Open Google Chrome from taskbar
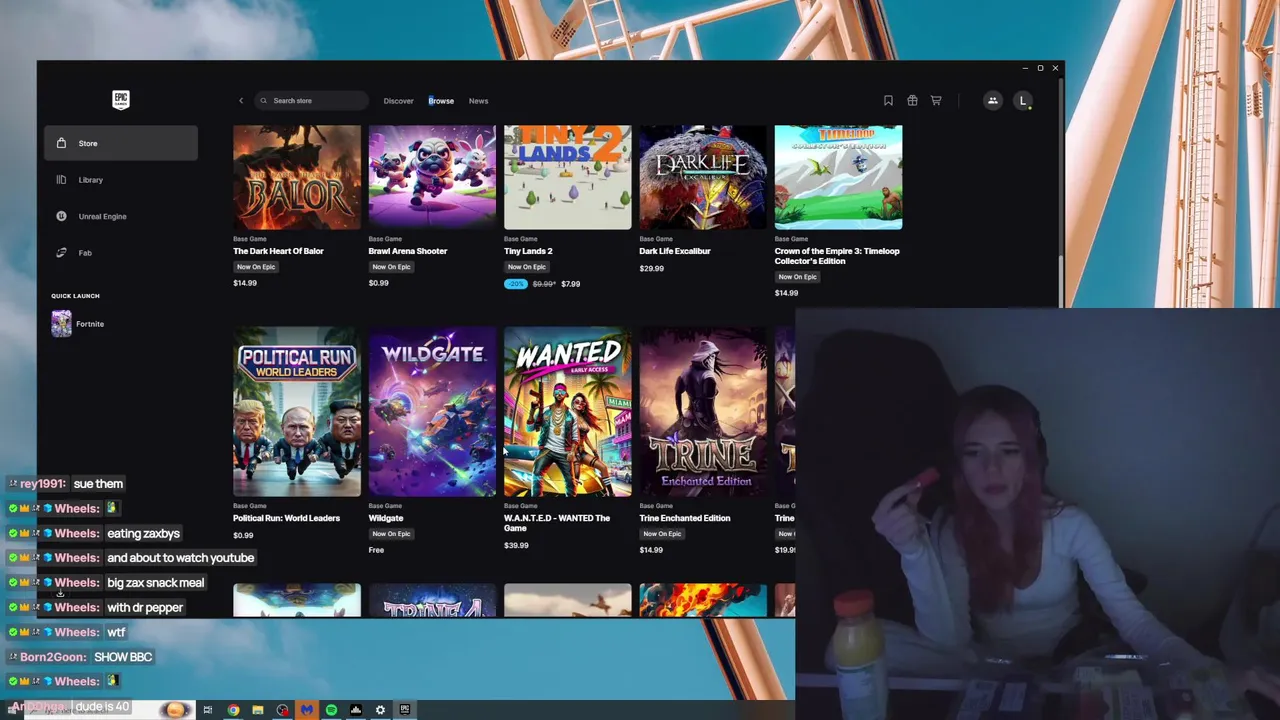The height and width of the screenshot is (720, 1280). (233, 710)
